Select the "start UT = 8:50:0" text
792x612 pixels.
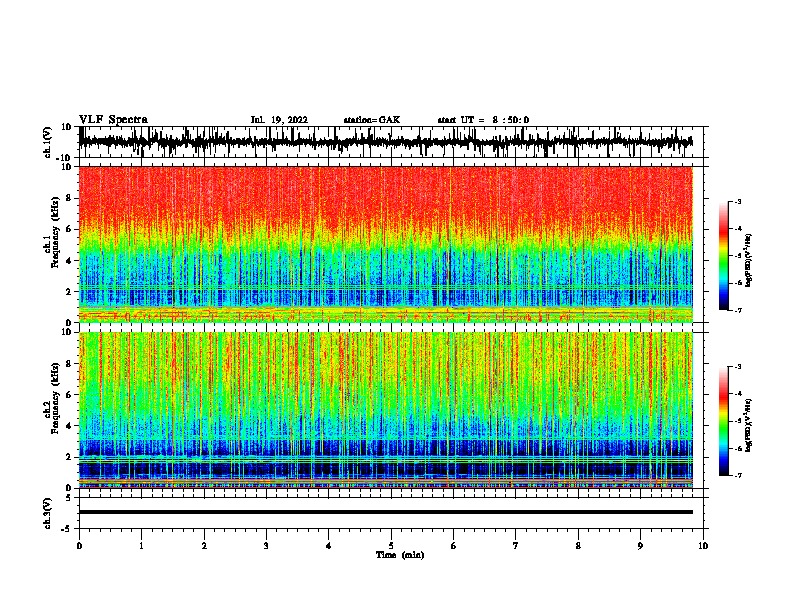(483, 120)
